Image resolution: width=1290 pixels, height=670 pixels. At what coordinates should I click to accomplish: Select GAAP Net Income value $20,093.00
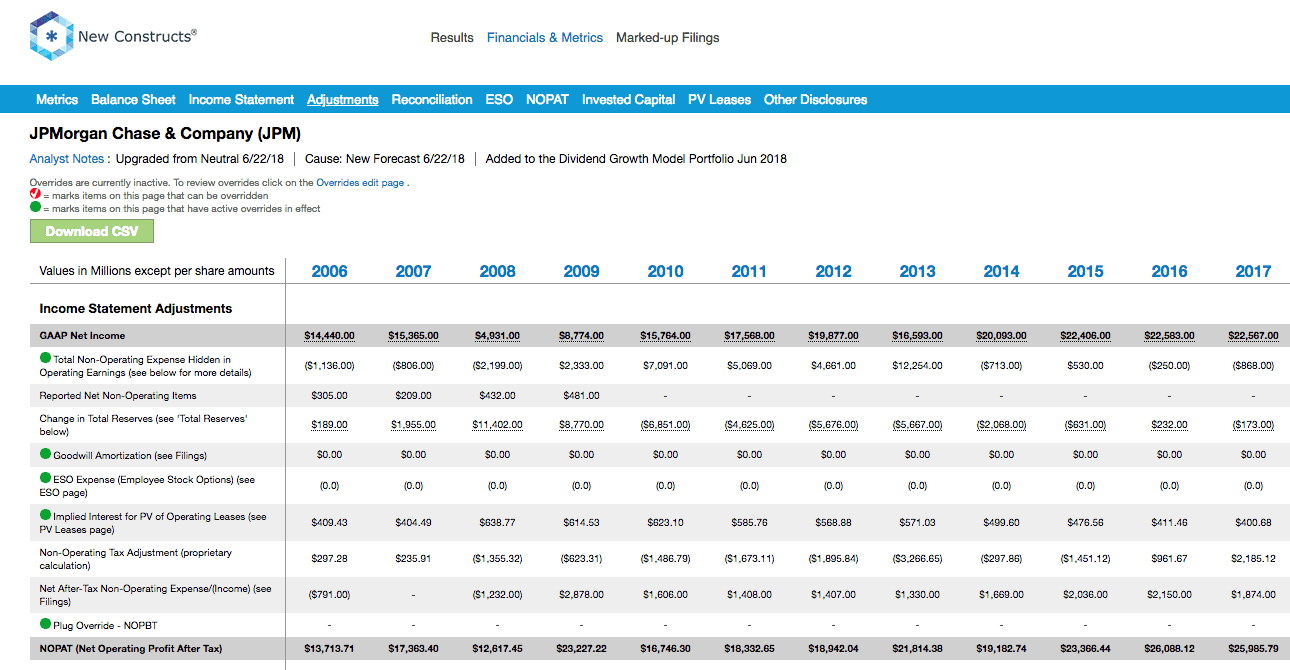tap(1002, 336)
